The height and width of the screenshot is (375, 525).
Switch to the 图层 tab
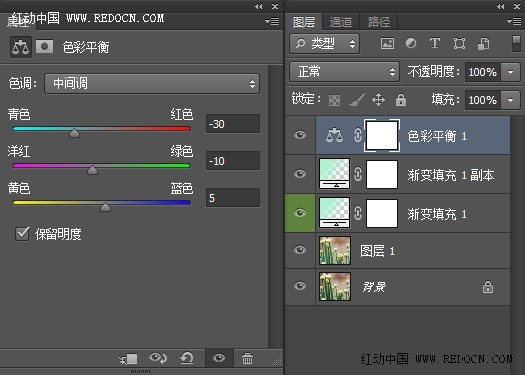click(x=304, y=22)
